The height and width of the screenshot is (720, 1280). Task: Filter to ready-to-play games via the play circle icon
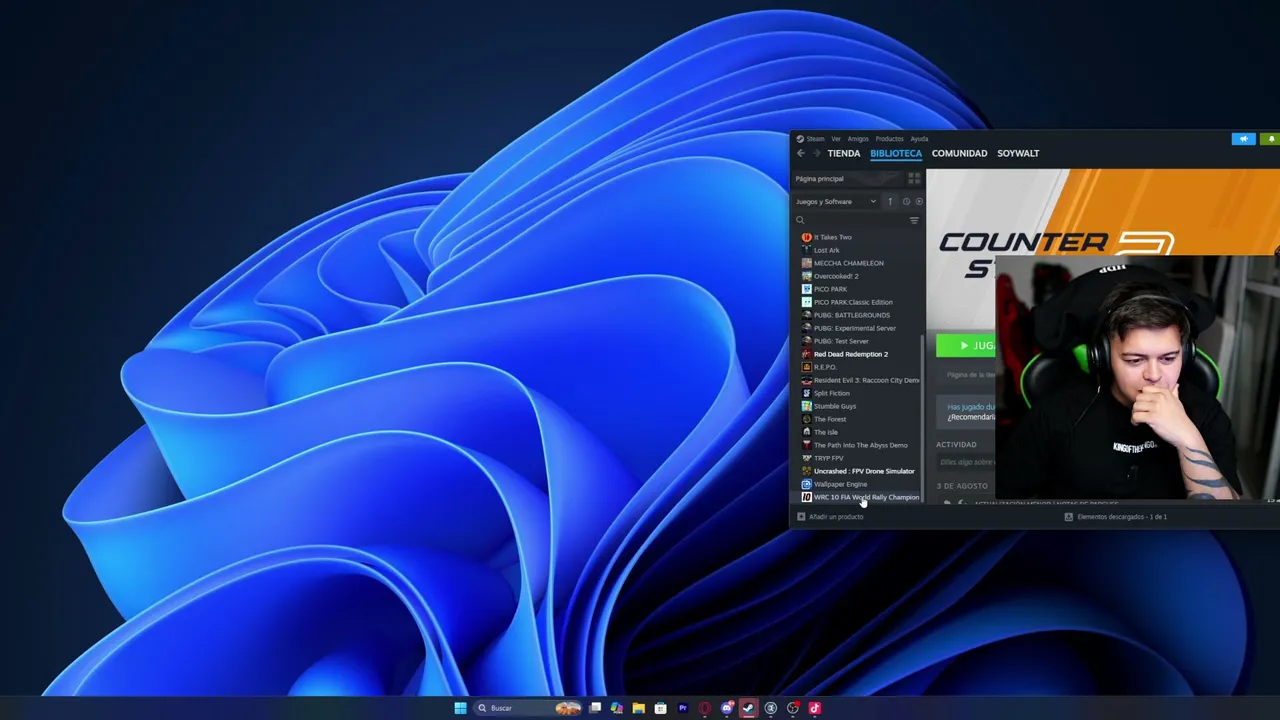[919, 201]
